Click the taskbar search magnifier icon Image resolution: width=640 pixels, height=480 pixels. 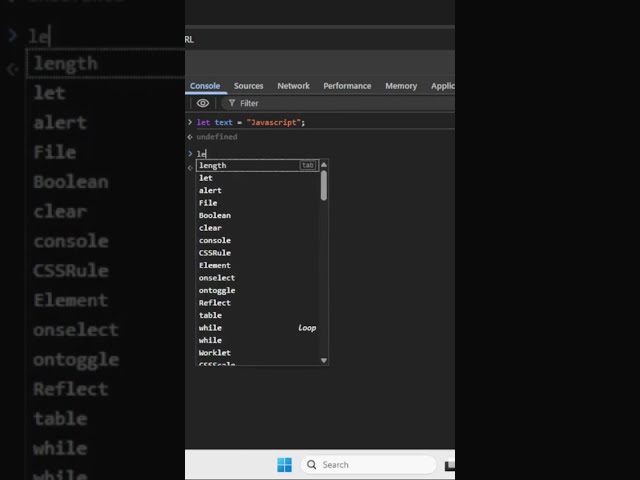click(x=311, y=464)
